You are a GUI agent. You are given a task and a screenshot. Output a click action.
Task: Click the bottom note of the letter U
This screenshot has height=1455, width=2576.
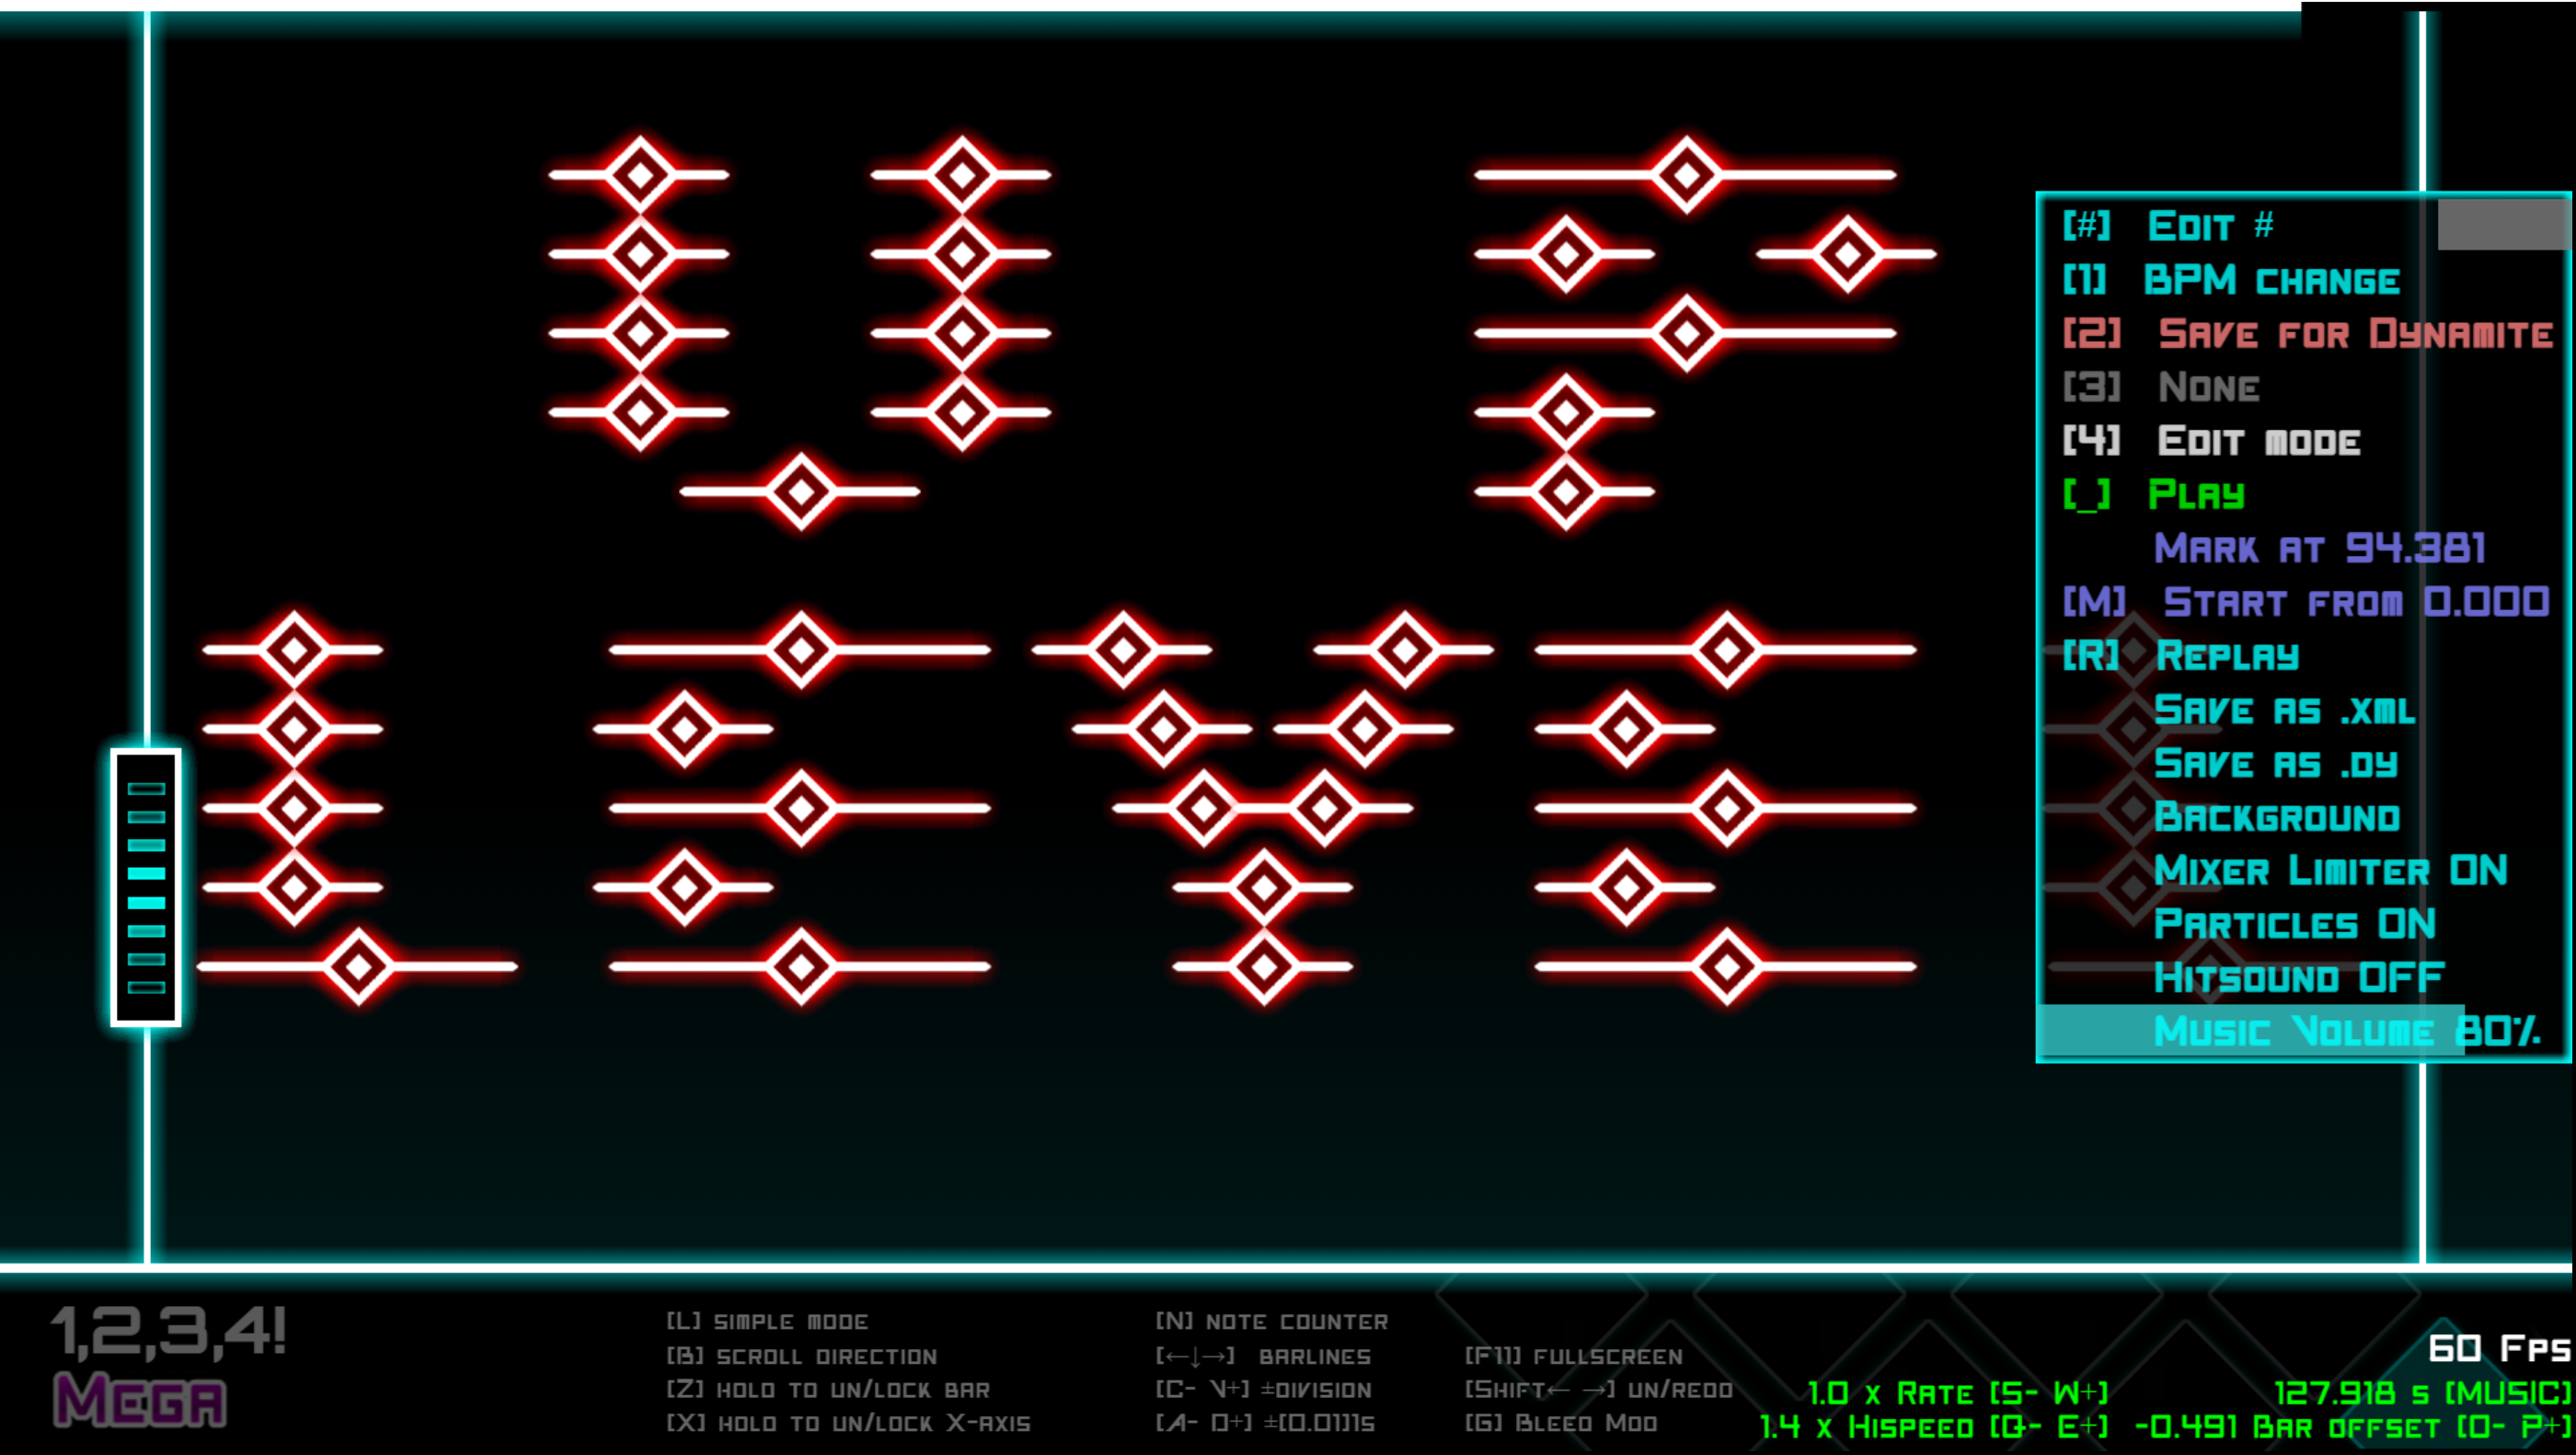coord(800,491)
